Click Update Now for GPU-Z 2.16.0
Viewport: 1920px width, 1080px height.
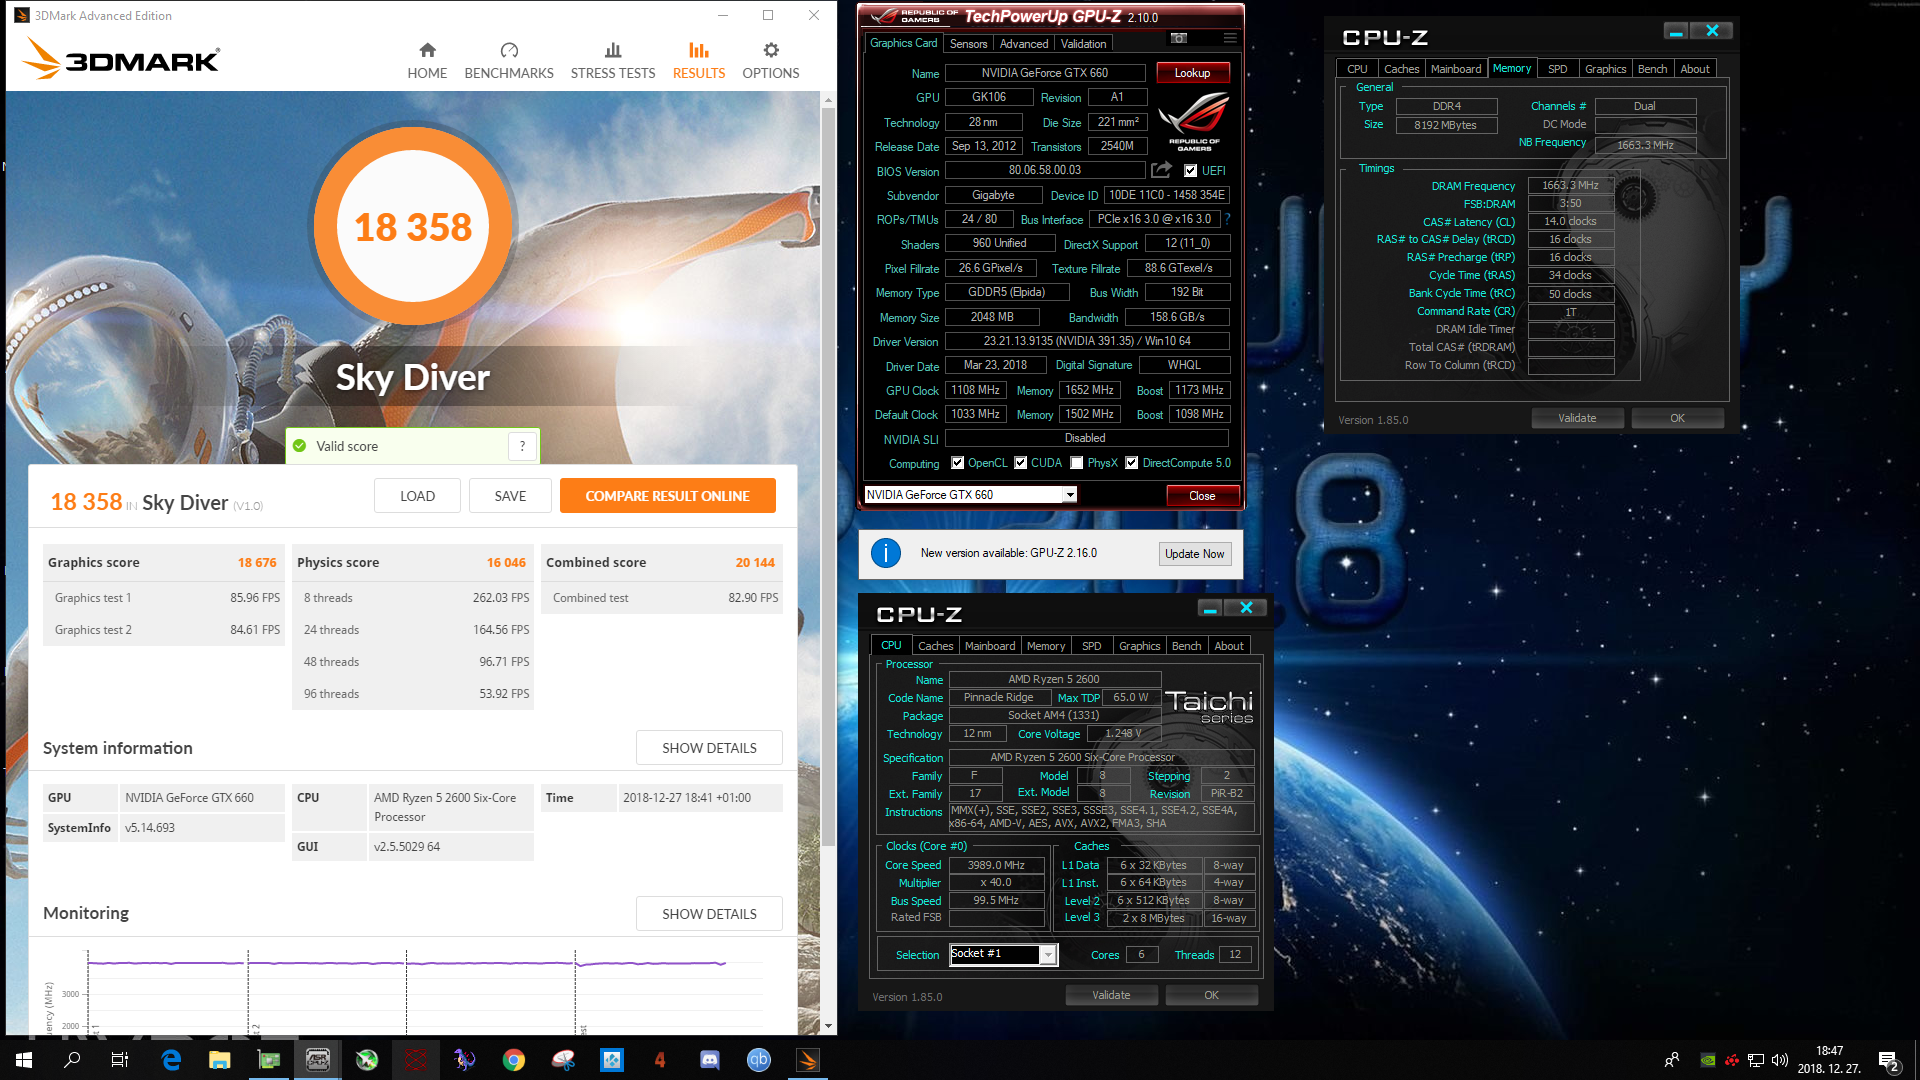tap(1194, 554)
